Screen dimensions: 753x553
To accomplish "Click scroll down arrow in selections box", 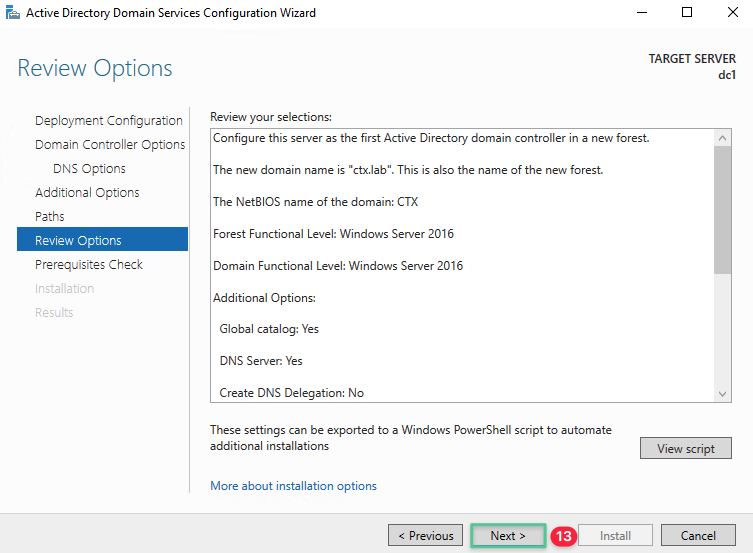I will [722, 394].
